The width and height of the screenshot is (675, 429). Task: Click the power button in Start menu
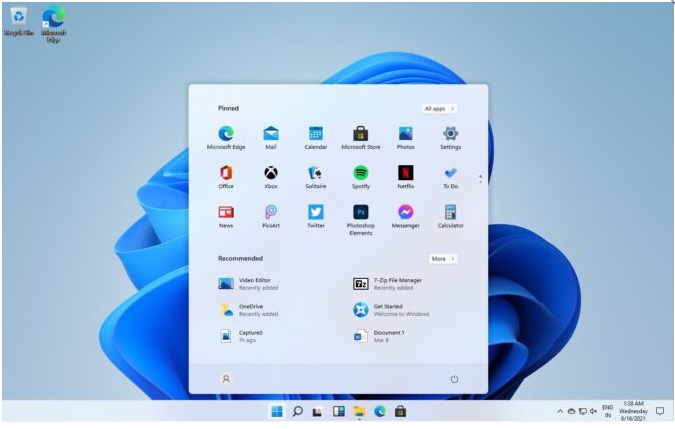(x=454, y=379)
